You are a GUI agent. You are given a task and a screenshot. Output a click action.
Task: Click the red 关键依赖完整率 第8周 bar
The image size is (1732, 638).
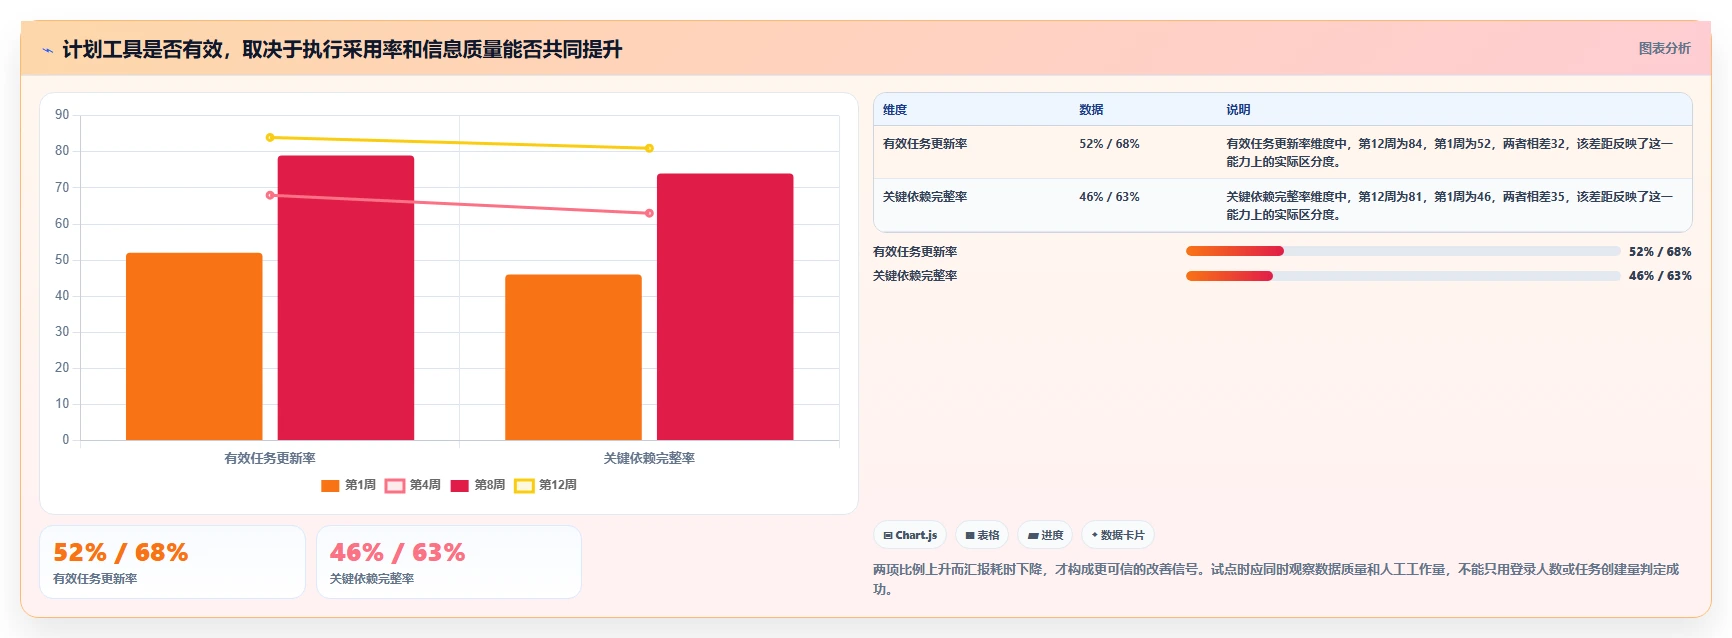725,307
